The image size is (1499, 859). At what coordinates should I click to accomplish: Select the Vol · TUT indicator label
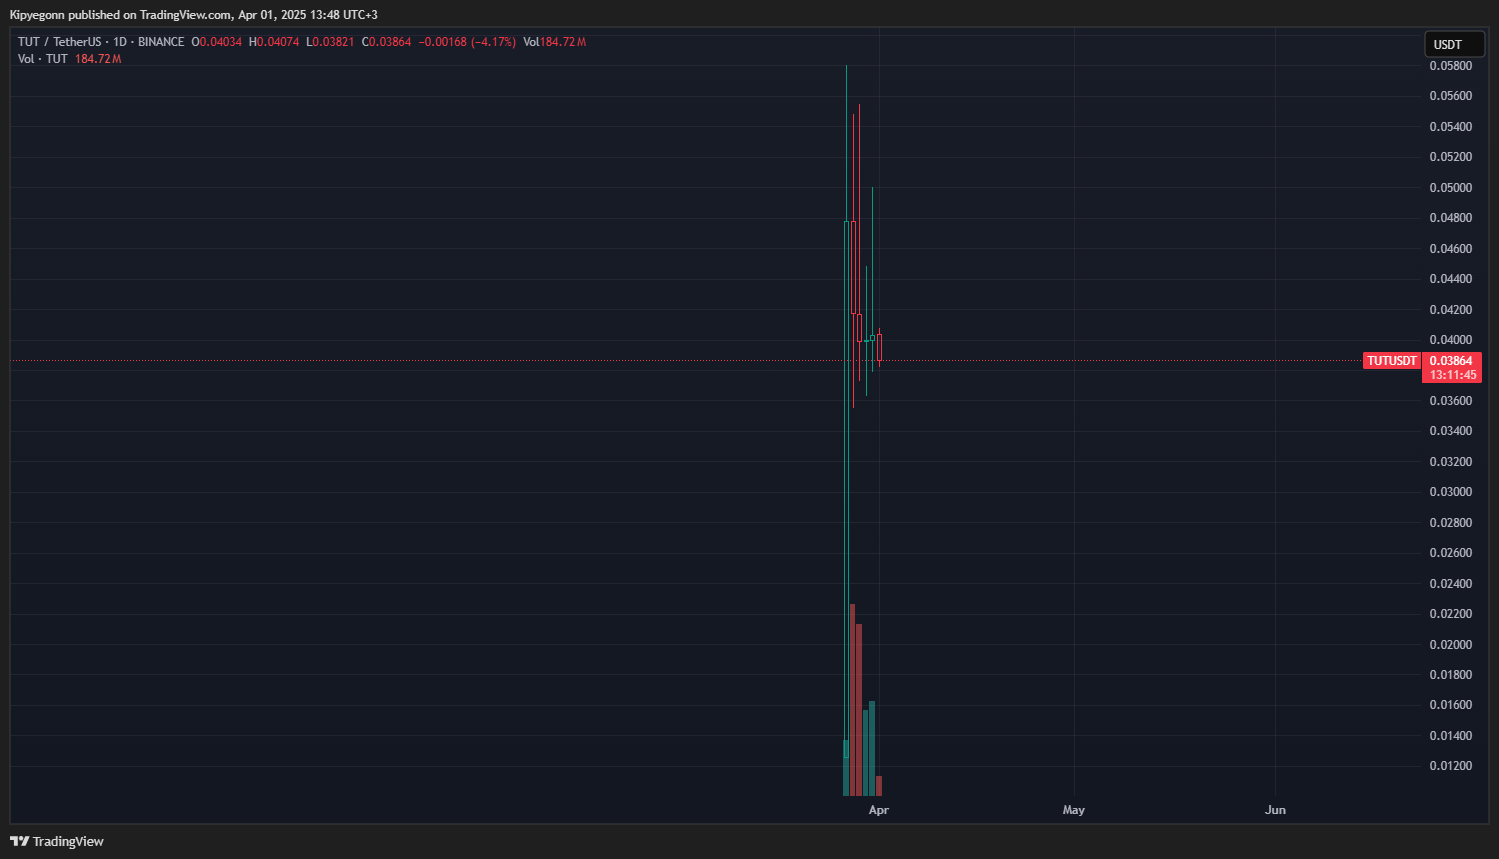pyautogui.click(x=43, y=59)
